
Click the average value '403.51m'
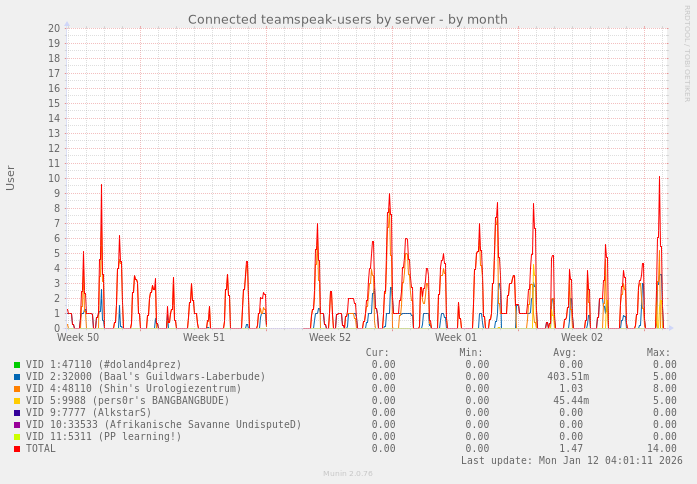coord(568,377)
